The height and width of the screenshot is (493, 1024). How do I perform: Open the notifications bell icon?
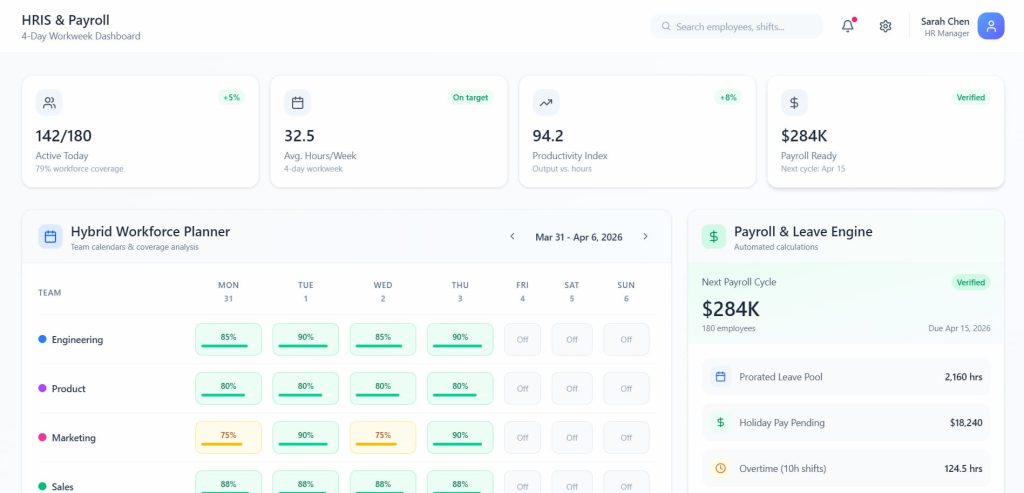pyautogui.click(x=848, y=26)
